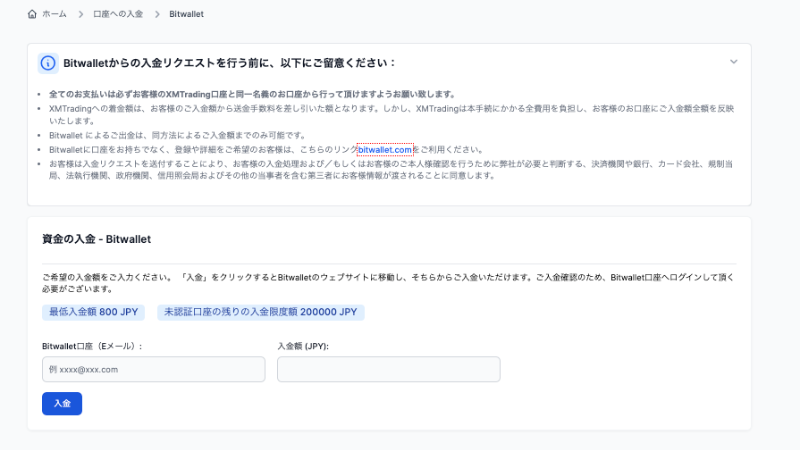The width and height of the screenshot is (800, 450).
Task: Click the 資金の入金 - Bitwallet heading
Action: pyautogui.click(x=96, y=239)
